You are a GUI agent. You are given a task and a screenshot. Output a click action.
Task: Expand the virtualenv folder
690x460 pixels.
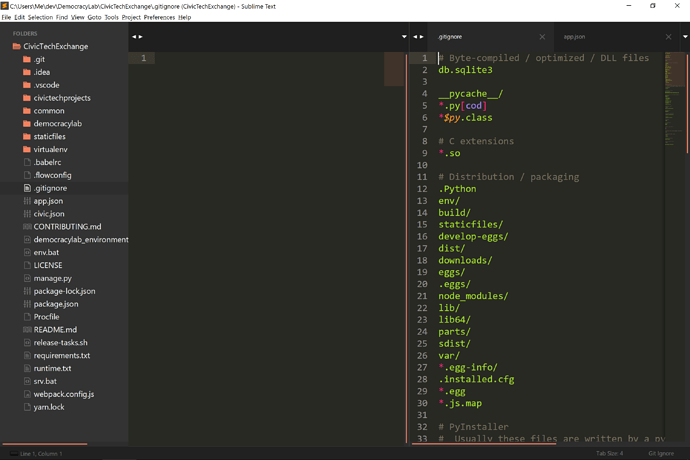pyautogui.click(x=27, y=149)
